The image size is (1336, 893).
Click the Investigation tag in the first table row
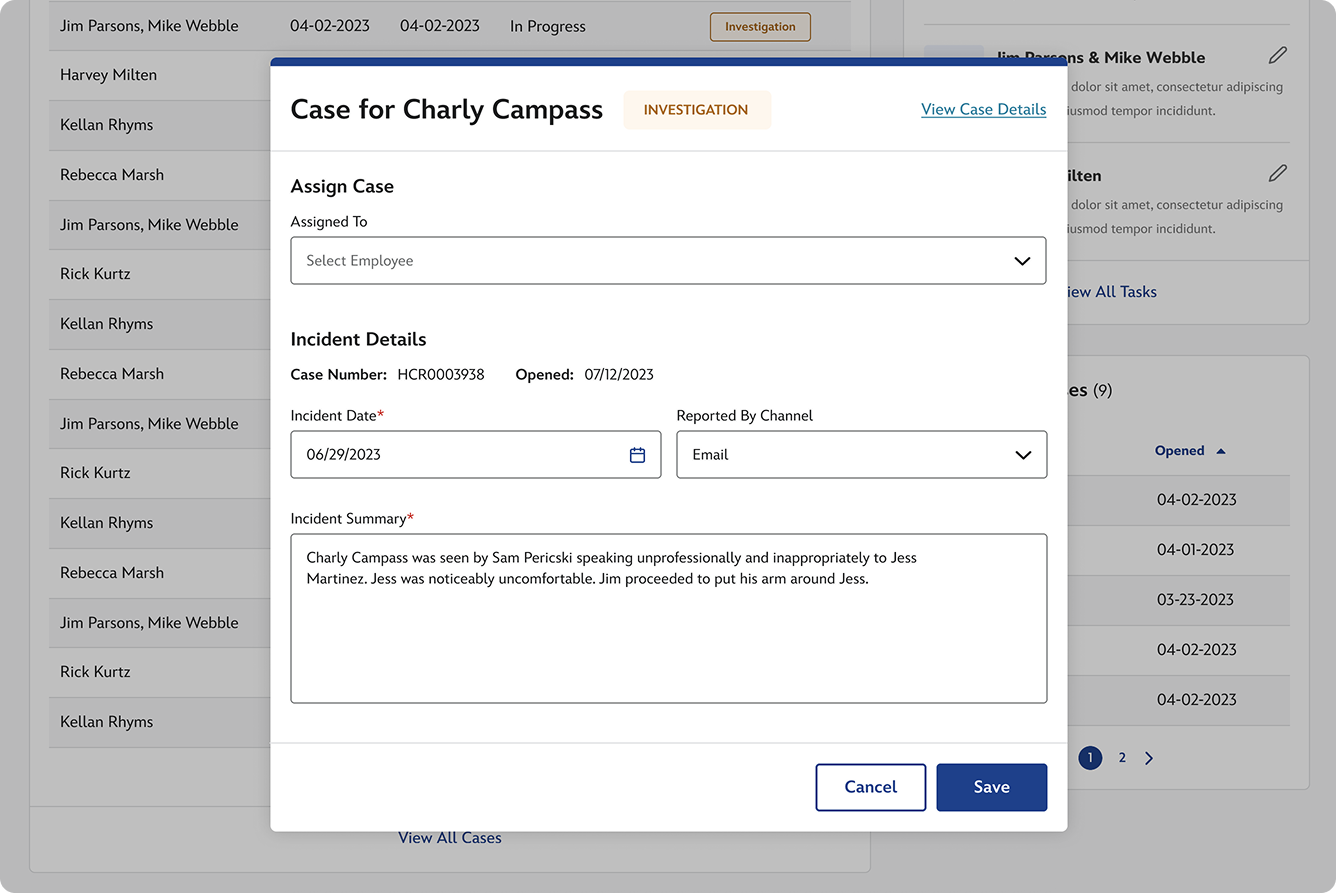[x=760, y=27]
